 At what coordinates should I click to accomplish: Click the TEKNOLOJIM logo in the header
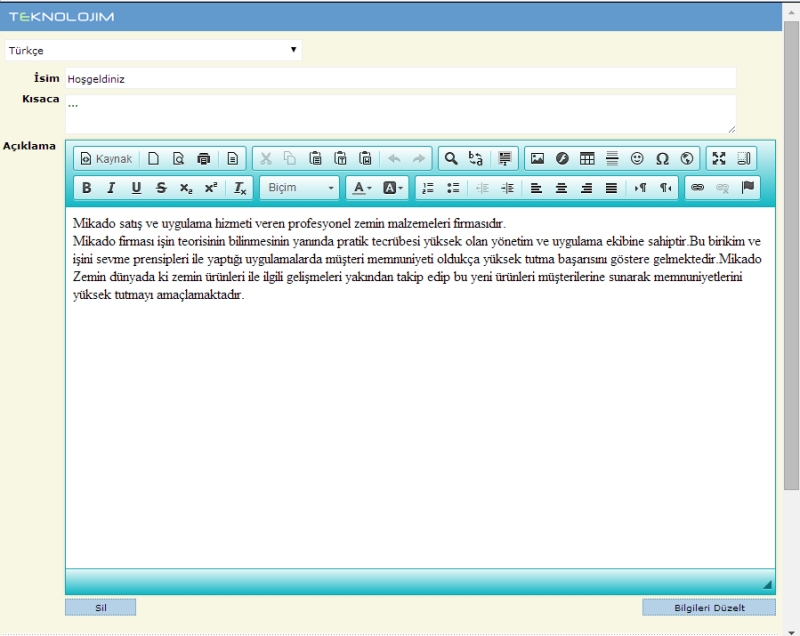pos(62,17)
